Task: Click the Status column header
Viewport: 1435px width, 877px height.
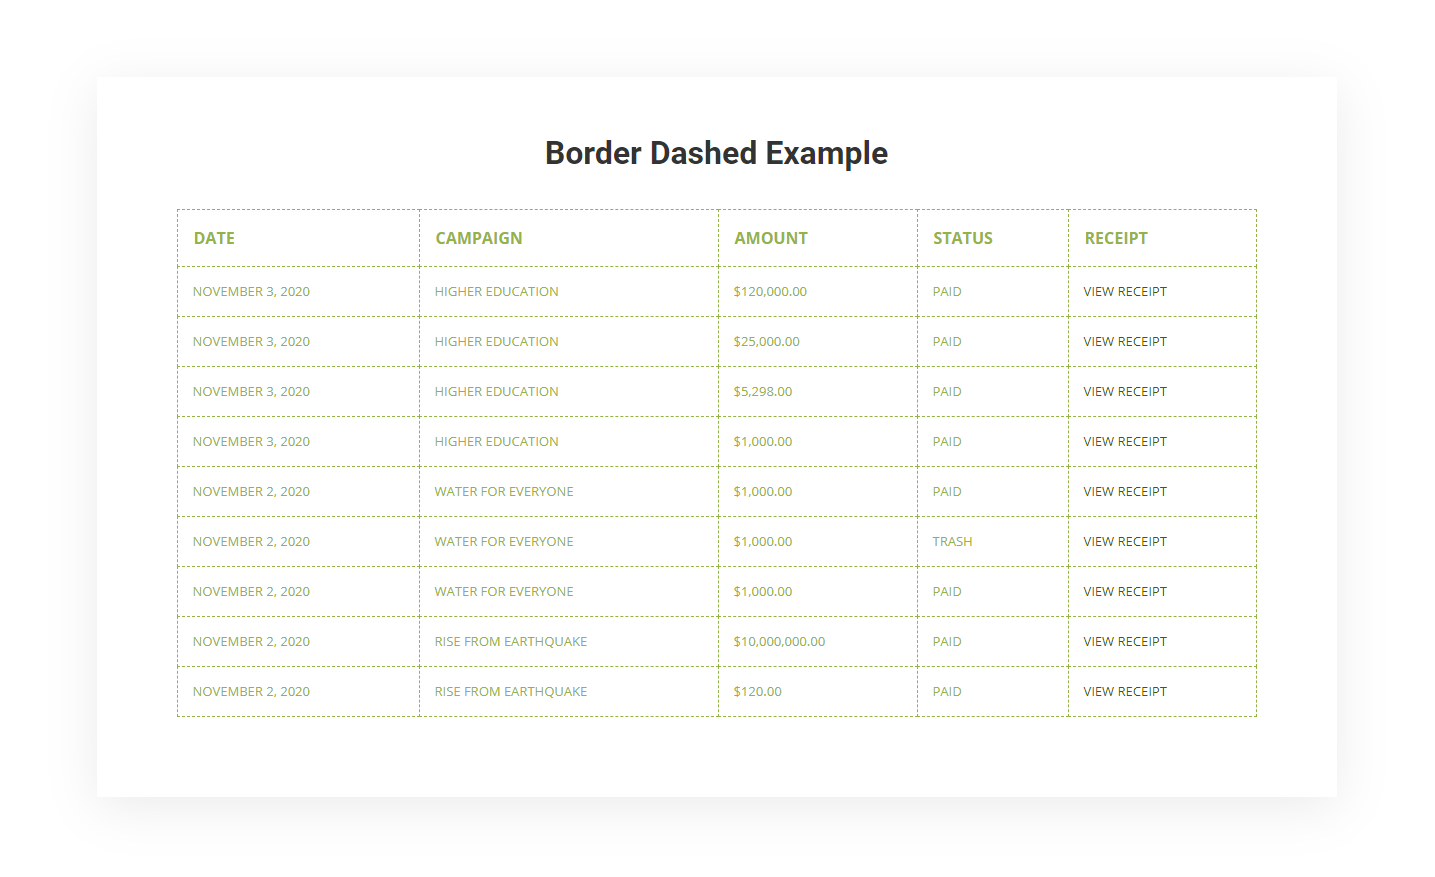Action: point(962,238)
